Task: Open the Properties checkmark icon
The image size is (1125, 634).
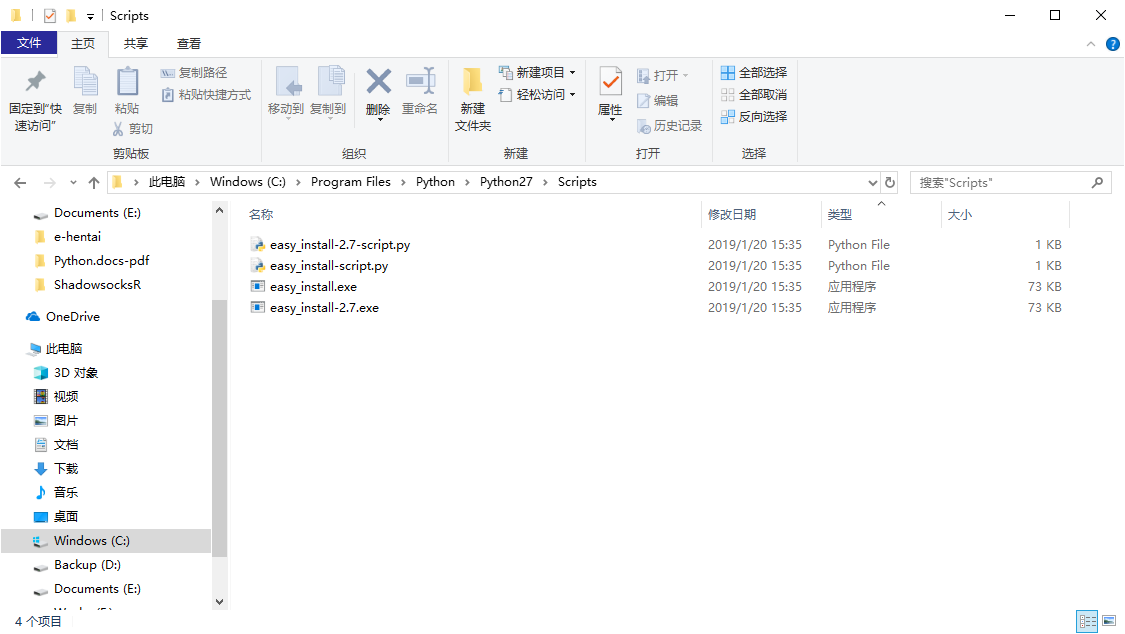Action: tap(611, 83)
